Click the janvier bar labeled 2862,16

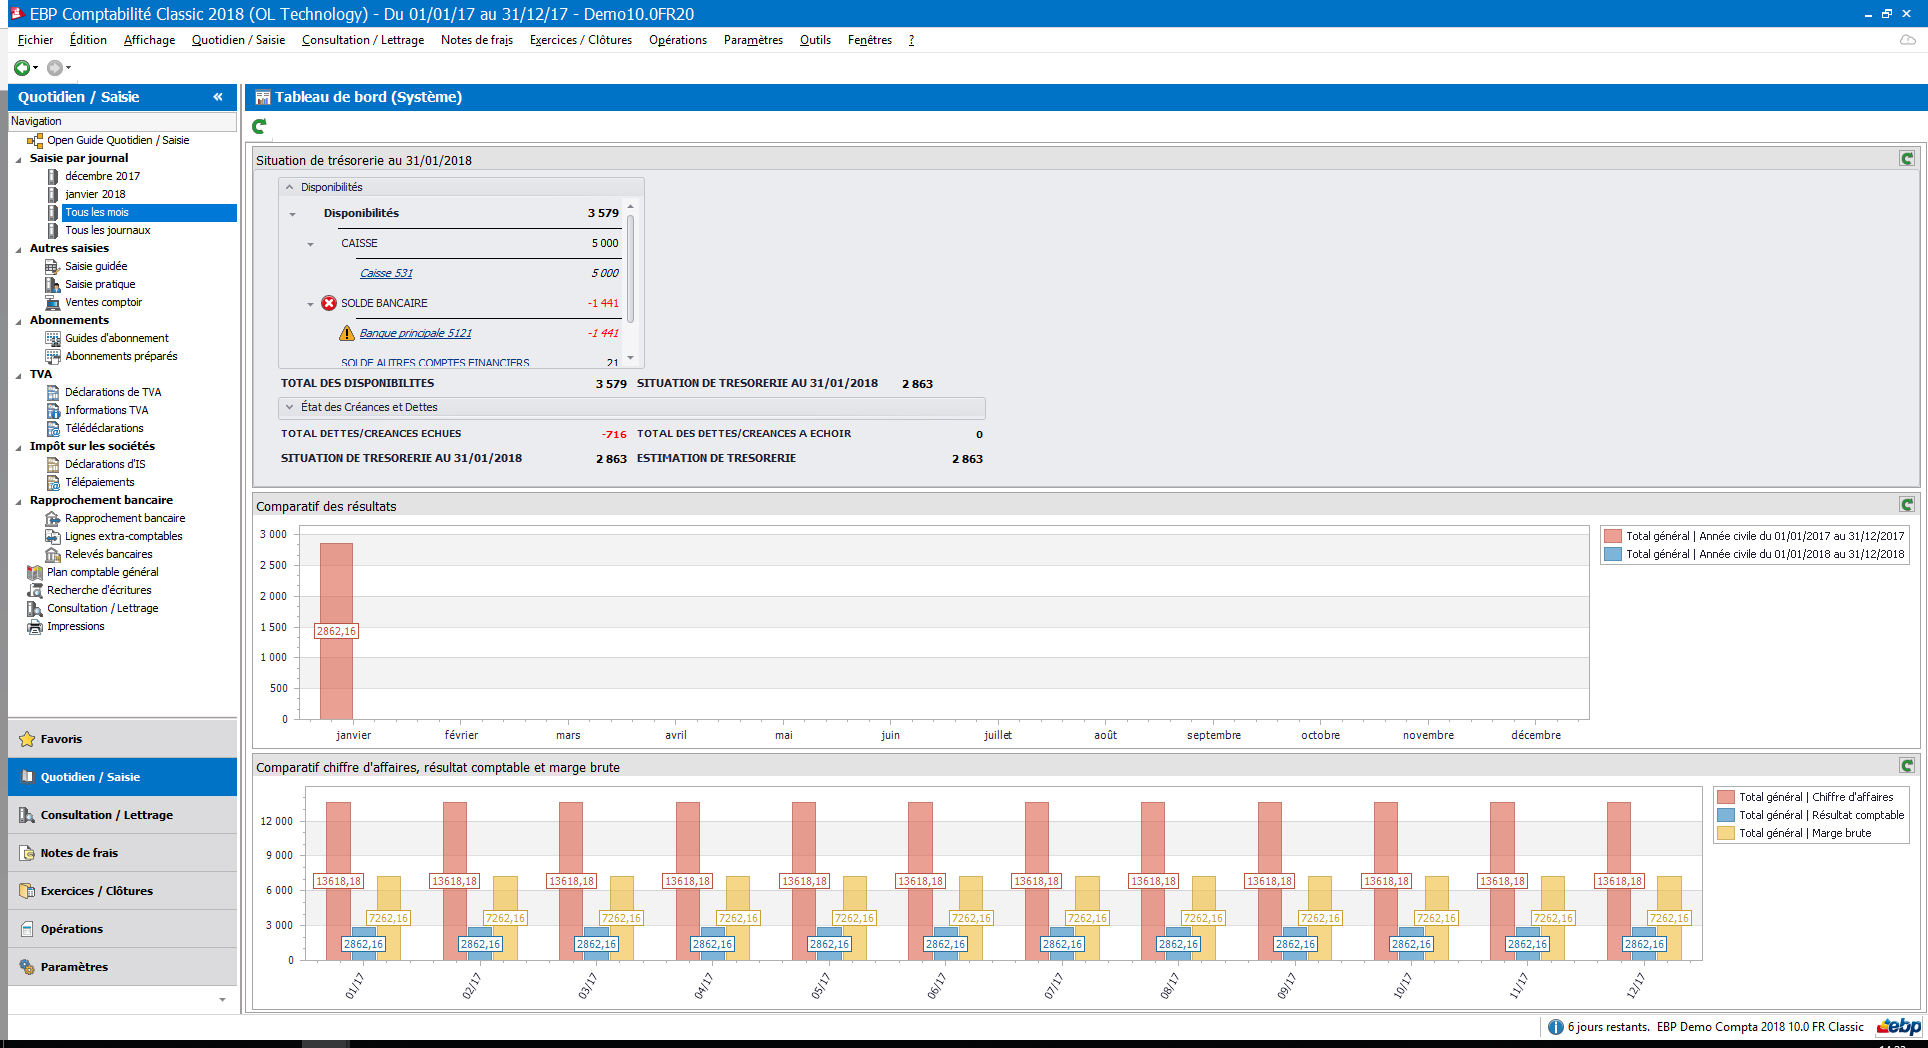(336, 631)
